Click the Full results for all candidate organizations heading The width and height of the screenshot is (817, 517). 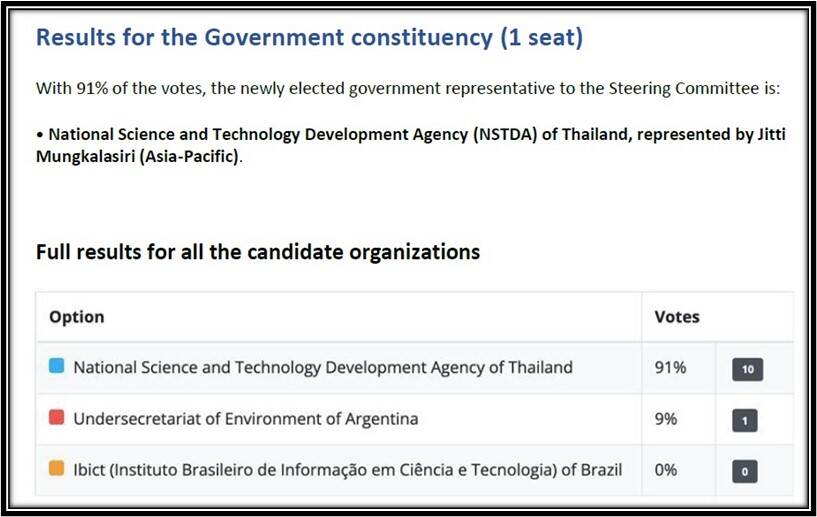tap(257, 252)
